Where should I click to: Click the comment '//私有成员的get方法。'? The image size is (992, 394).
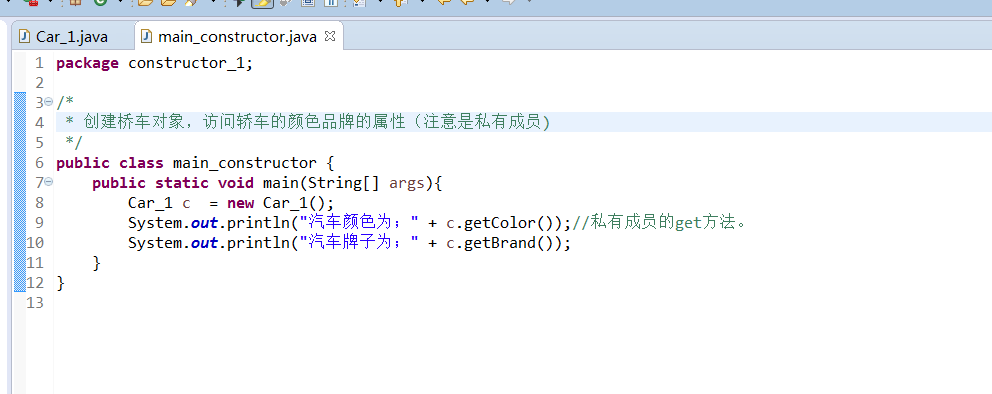[660, 223]
